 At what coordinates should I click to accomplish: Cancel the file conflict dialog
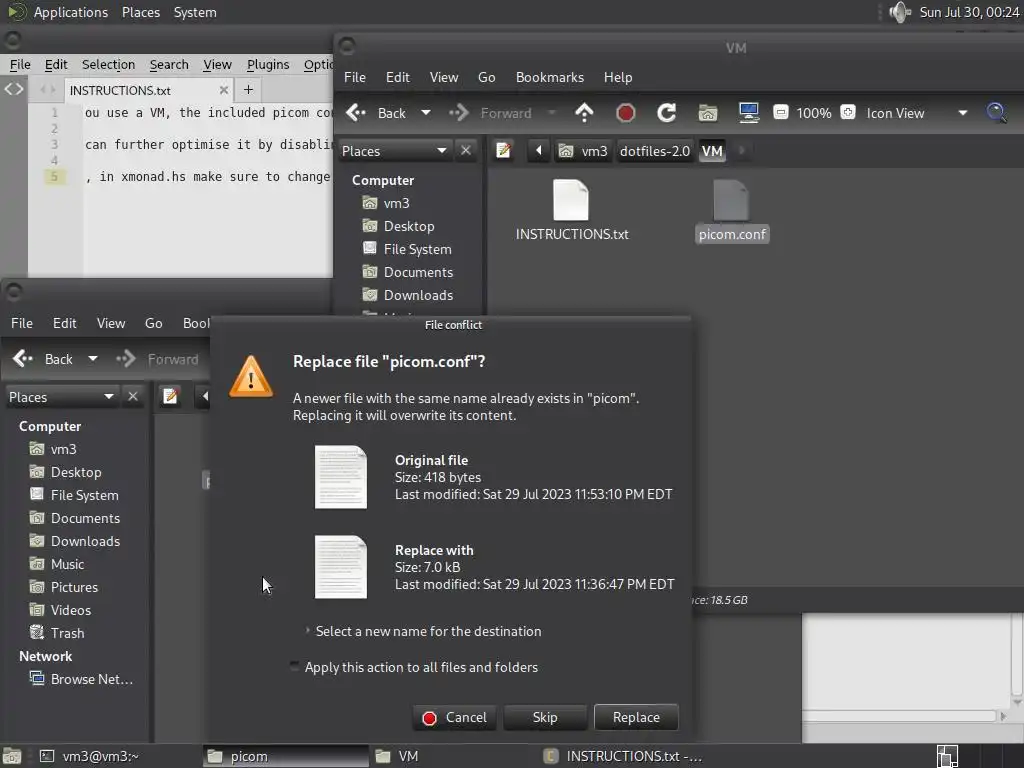455,717
